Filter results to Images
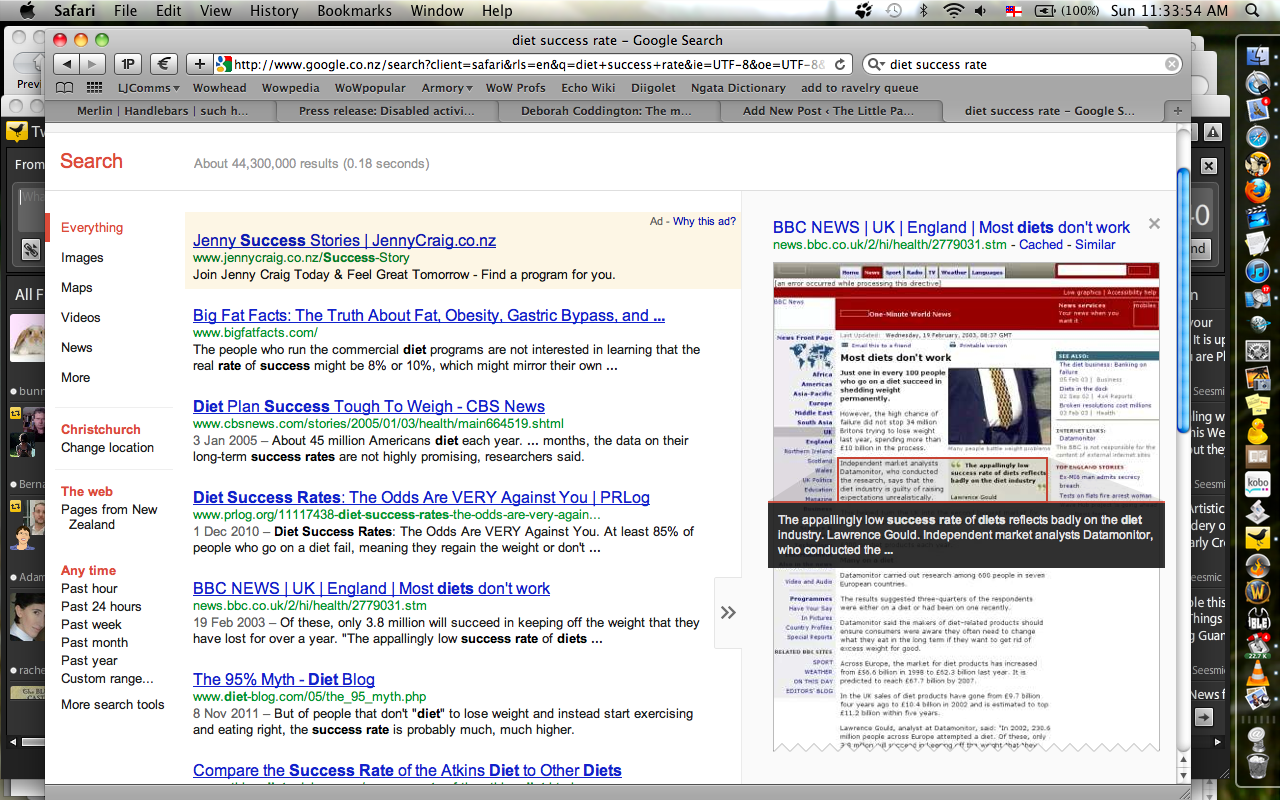This screenshot has height=800, width=1280. point(82,257)
